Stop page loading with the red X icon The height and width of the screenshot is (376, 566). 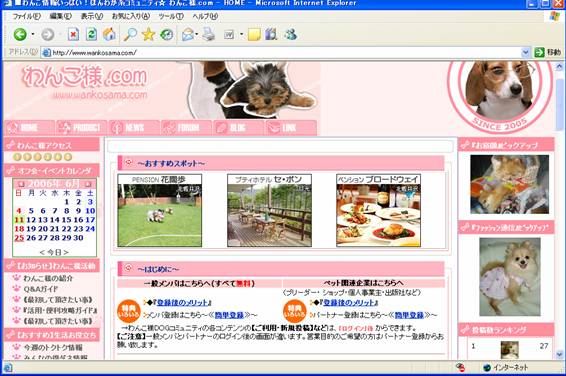coord(73,35)
